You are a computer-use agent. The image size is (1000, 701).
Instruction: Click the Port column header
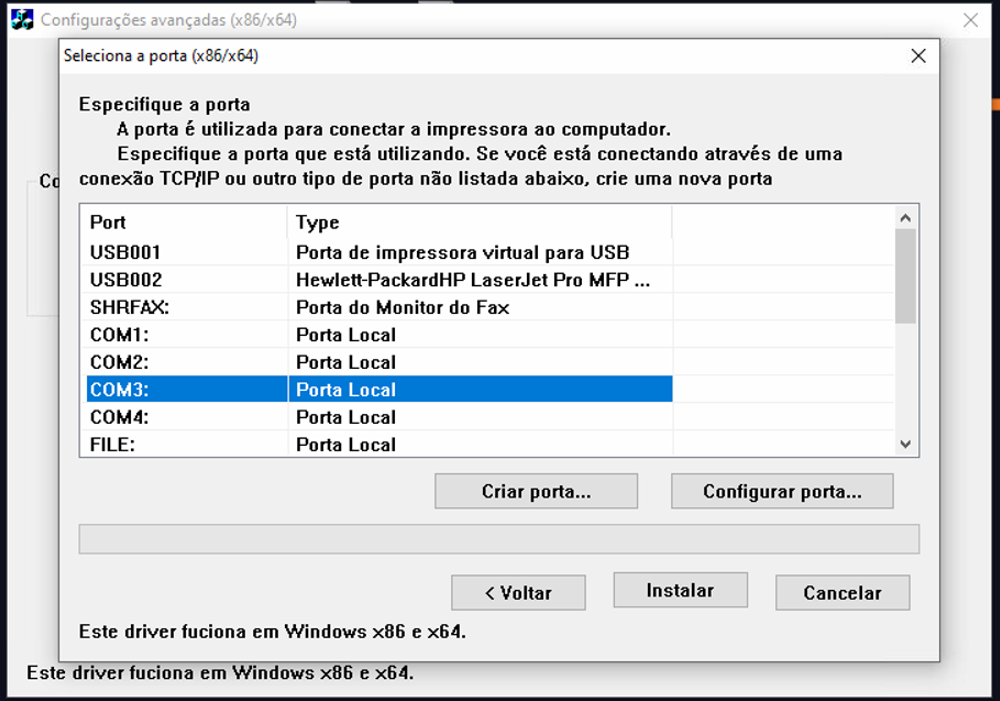[x=185, y=222]
